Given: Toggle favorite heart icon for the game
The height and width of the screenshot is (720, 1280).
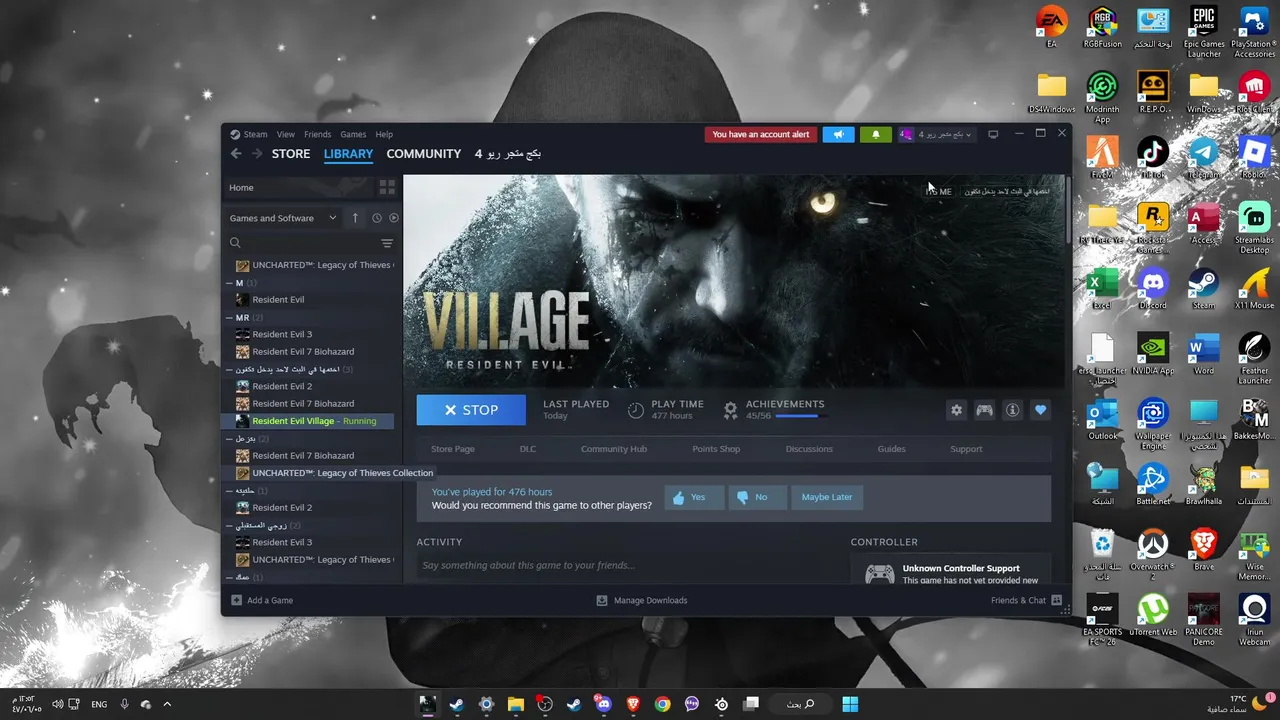Looking at the screenshot, I should click(1041, 410).
